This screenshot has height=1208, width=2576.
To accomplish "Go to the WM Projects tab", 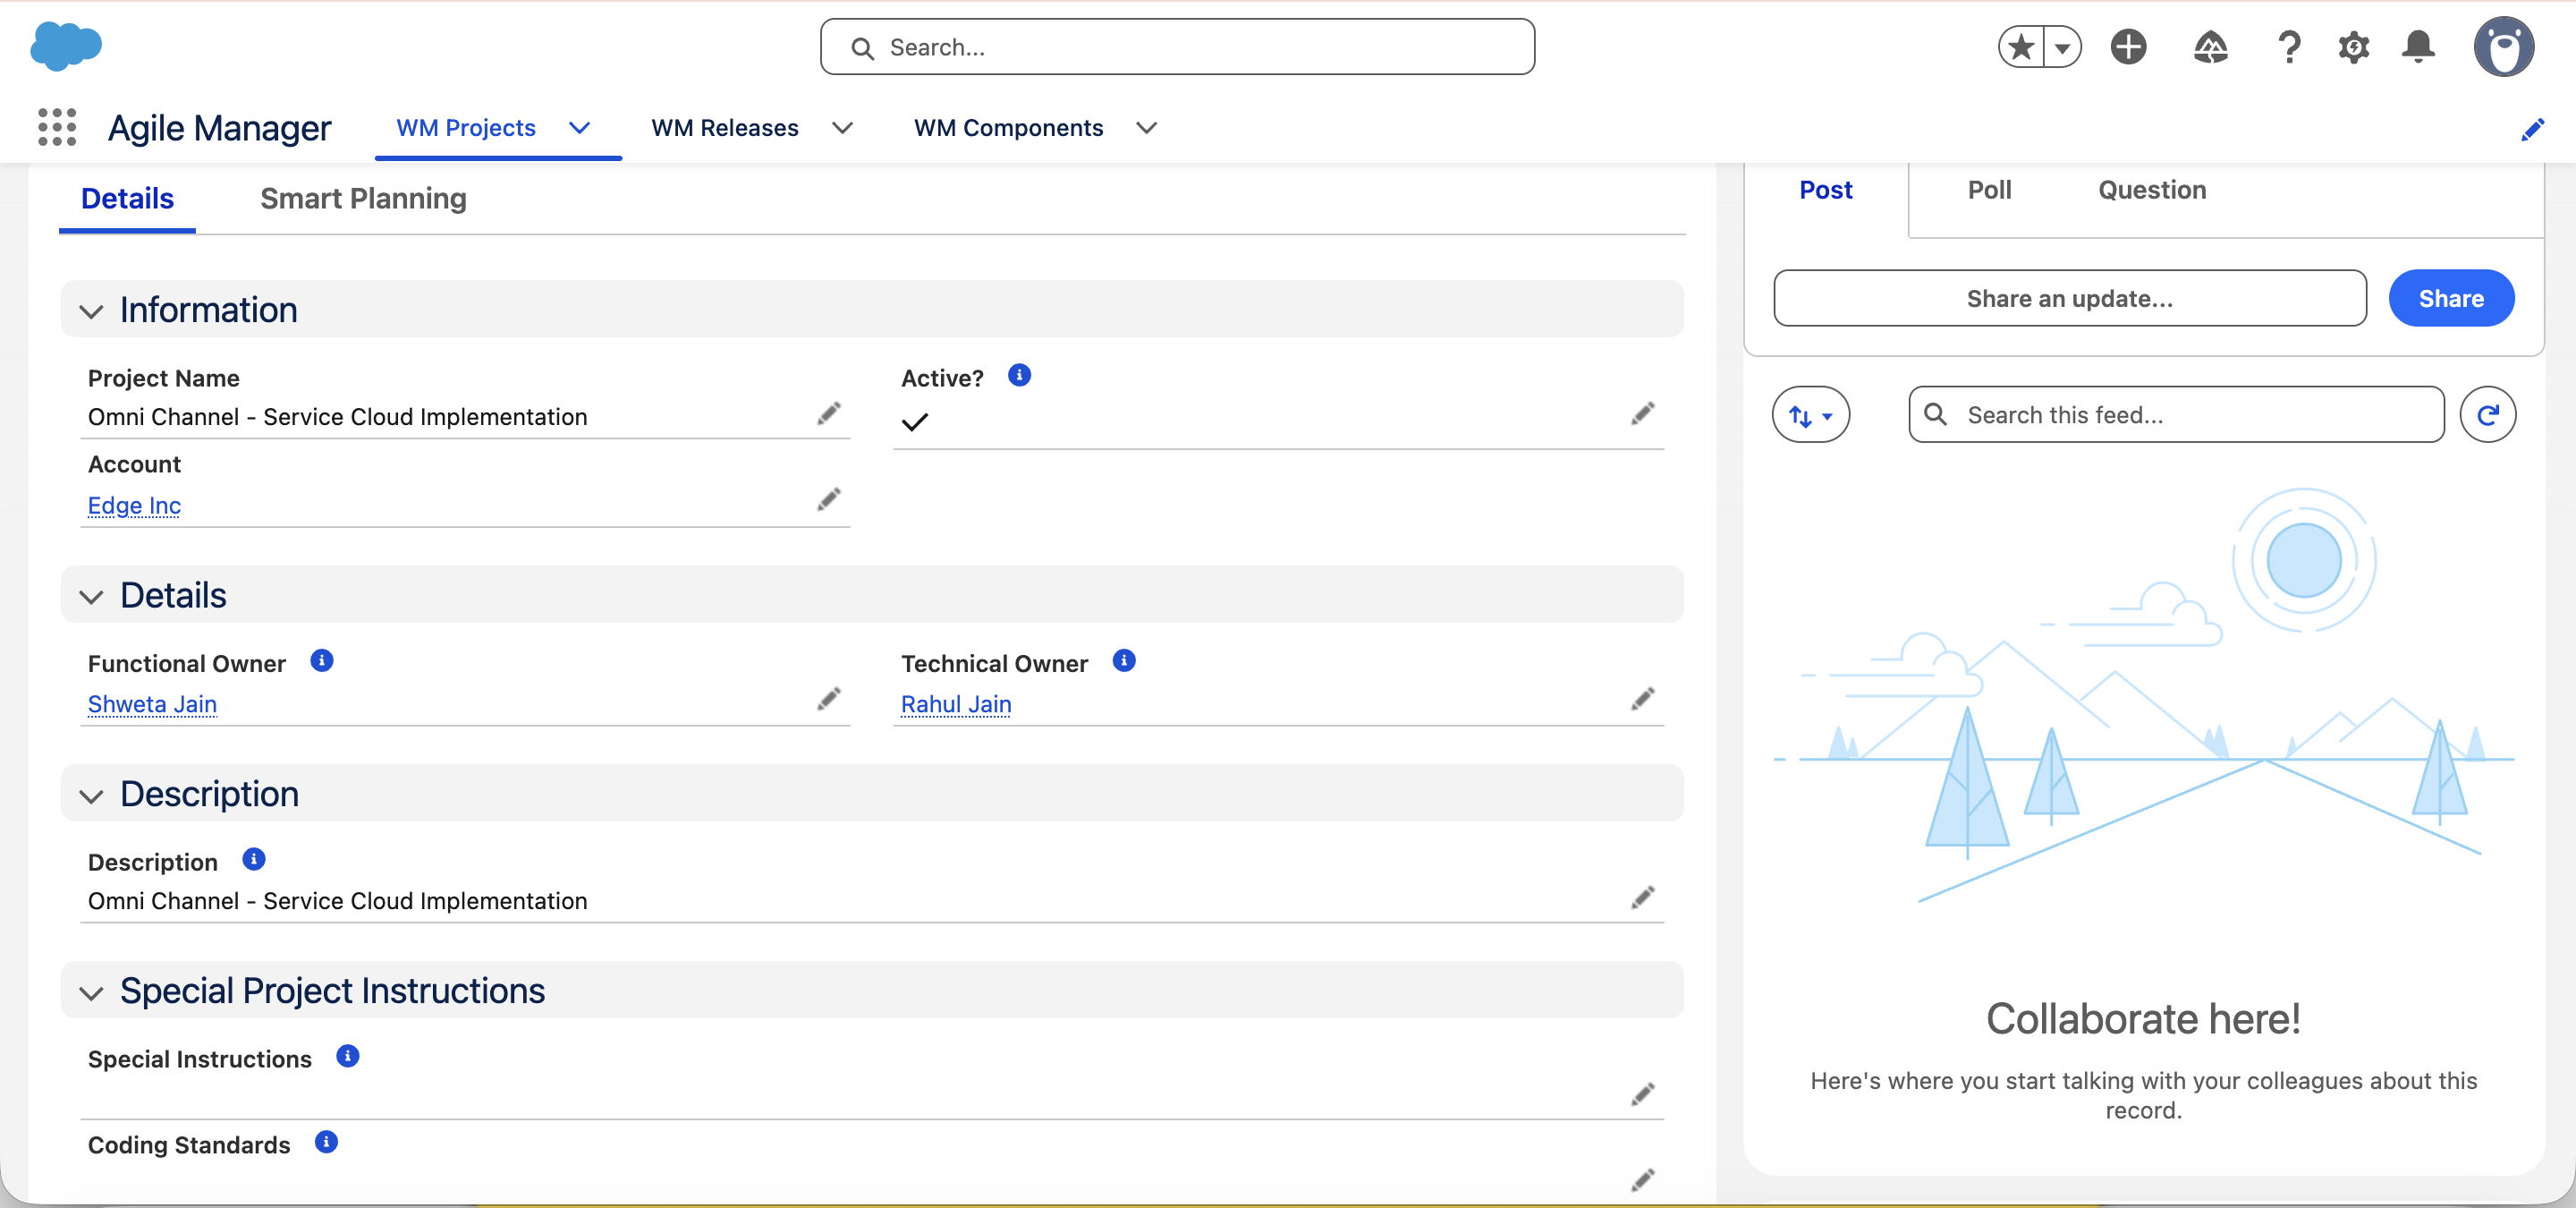I will pyautogui.click(x=466, y=128).
